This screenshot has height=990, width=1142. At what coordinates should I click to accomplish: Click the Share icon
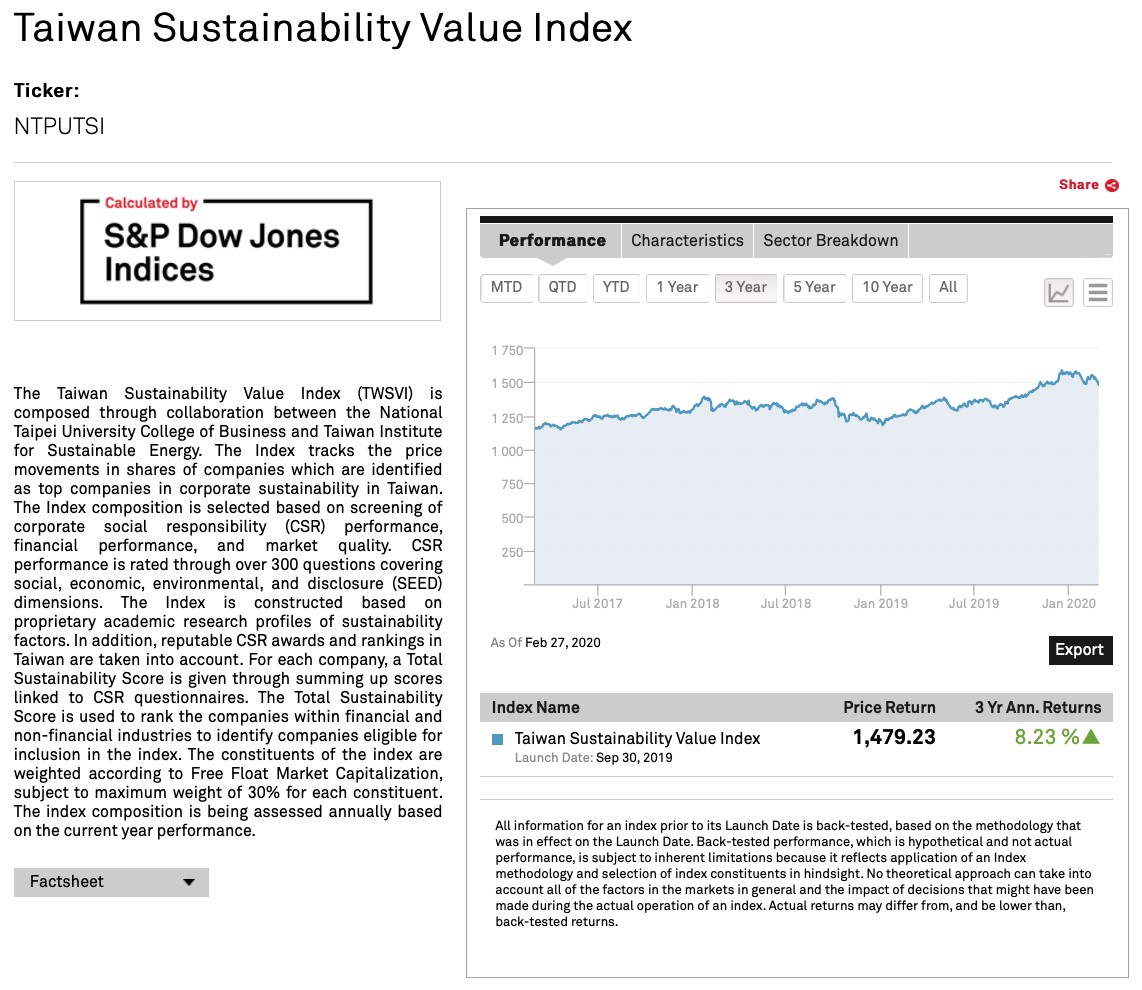tap(1111, 185)
